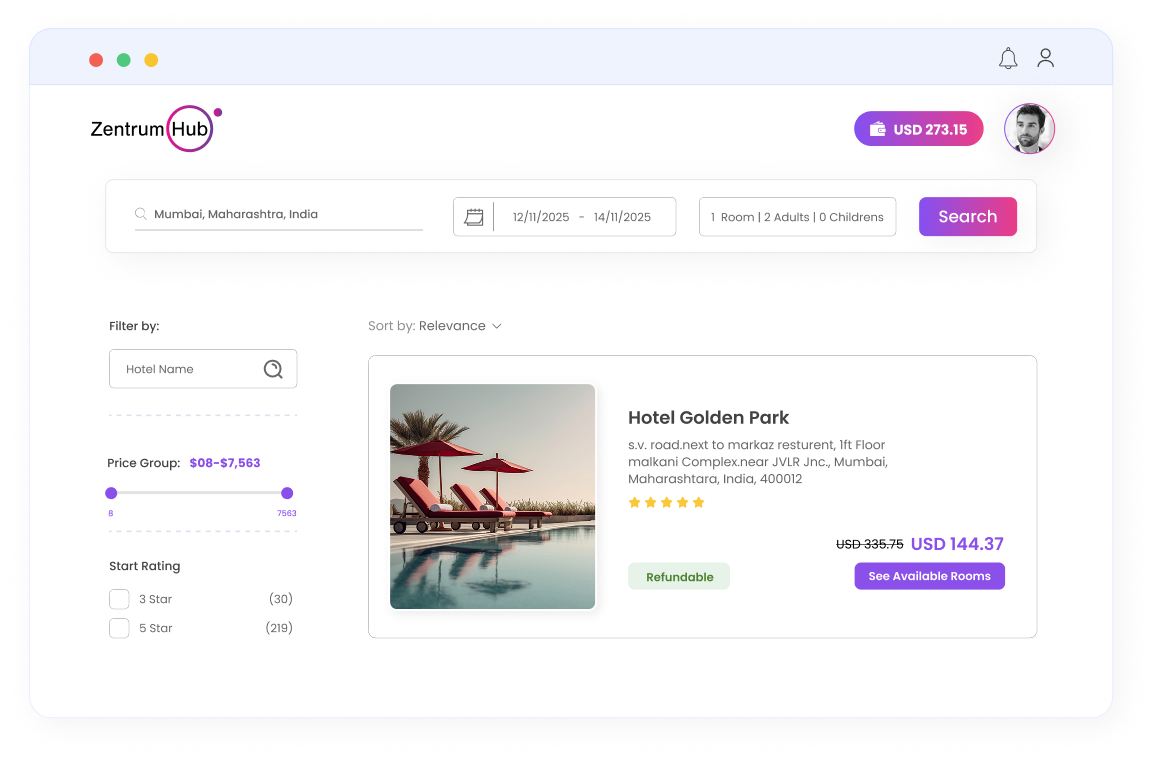Select the Filter by section heading
1156x761 pixels.
pos(136,325)
